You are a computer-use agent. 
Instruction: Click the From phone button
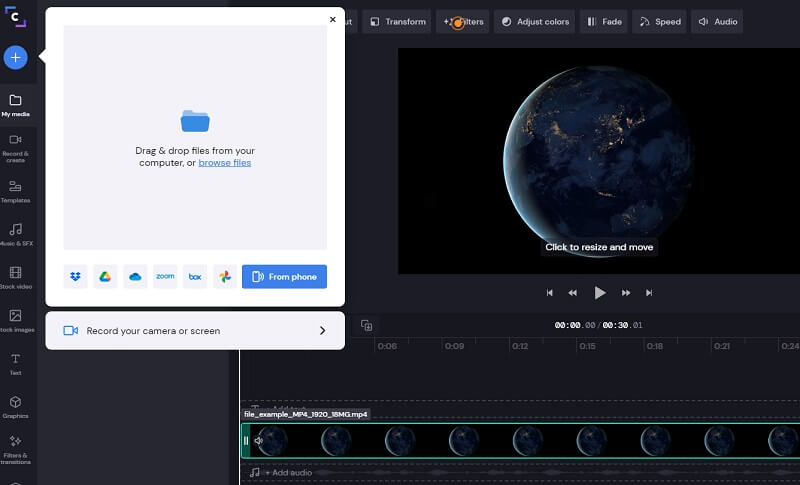[x=284, y=276]
